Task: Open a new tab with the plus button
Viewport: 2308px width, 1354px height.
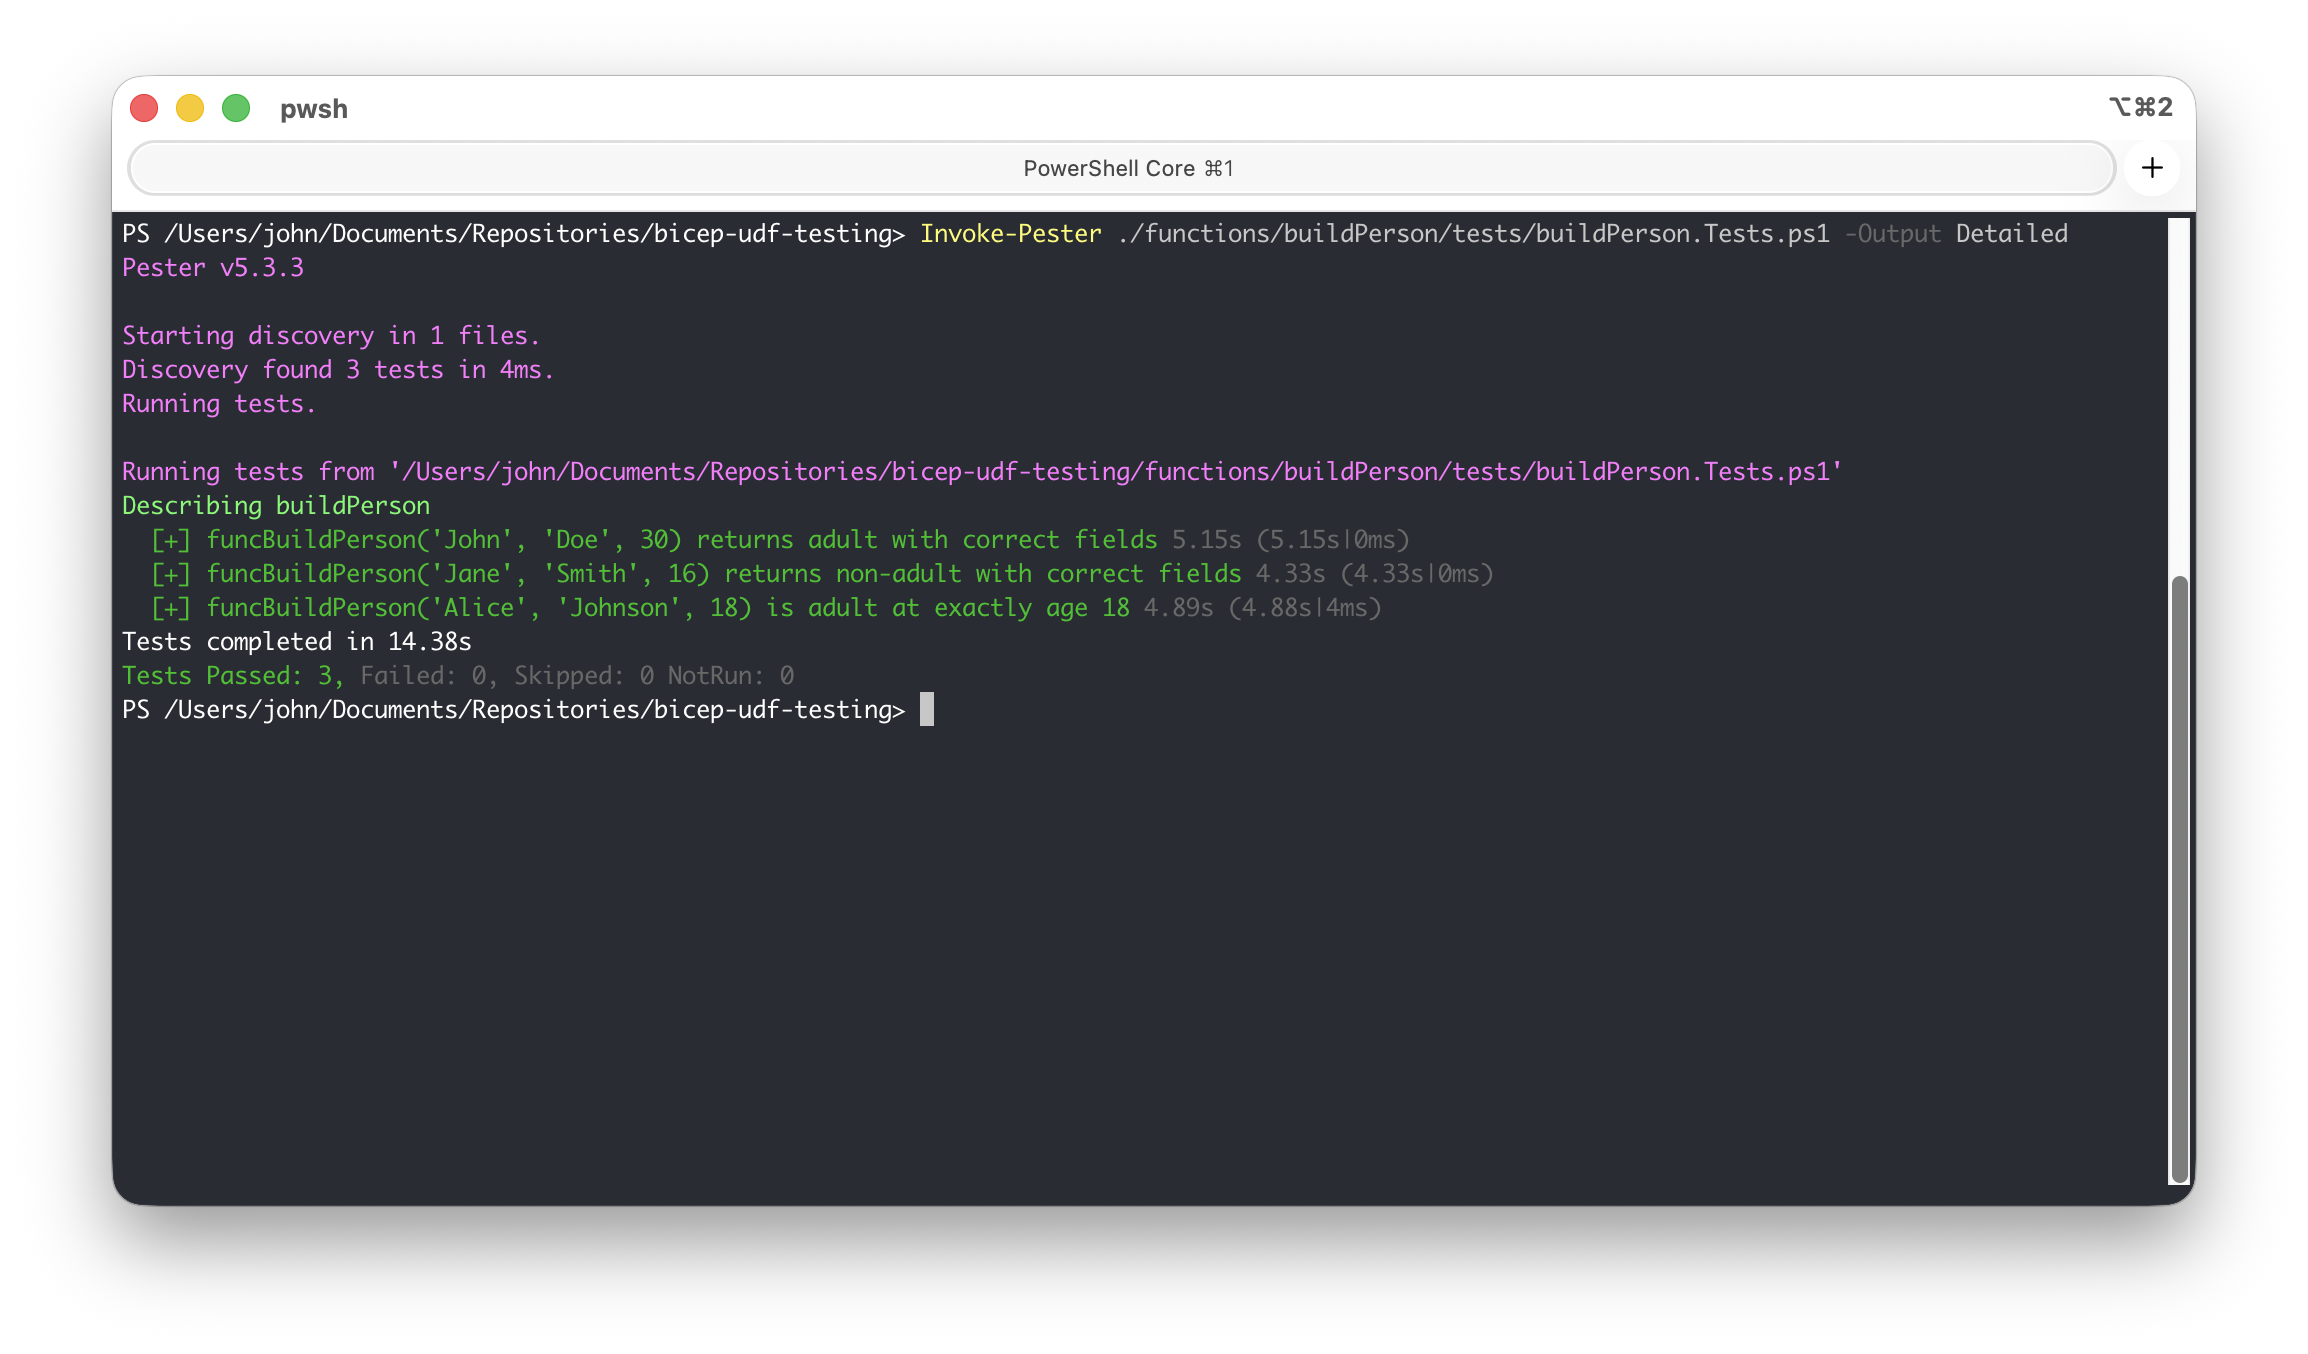Action: (2152, 168)
